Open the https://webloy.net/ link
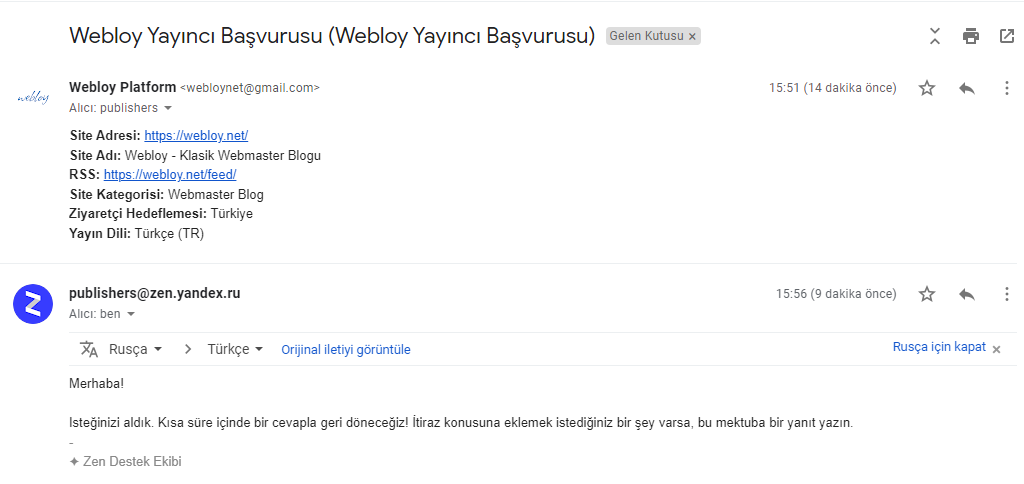Image resolution: width=1024 pixels, height=484 pixels. [196, 136]
